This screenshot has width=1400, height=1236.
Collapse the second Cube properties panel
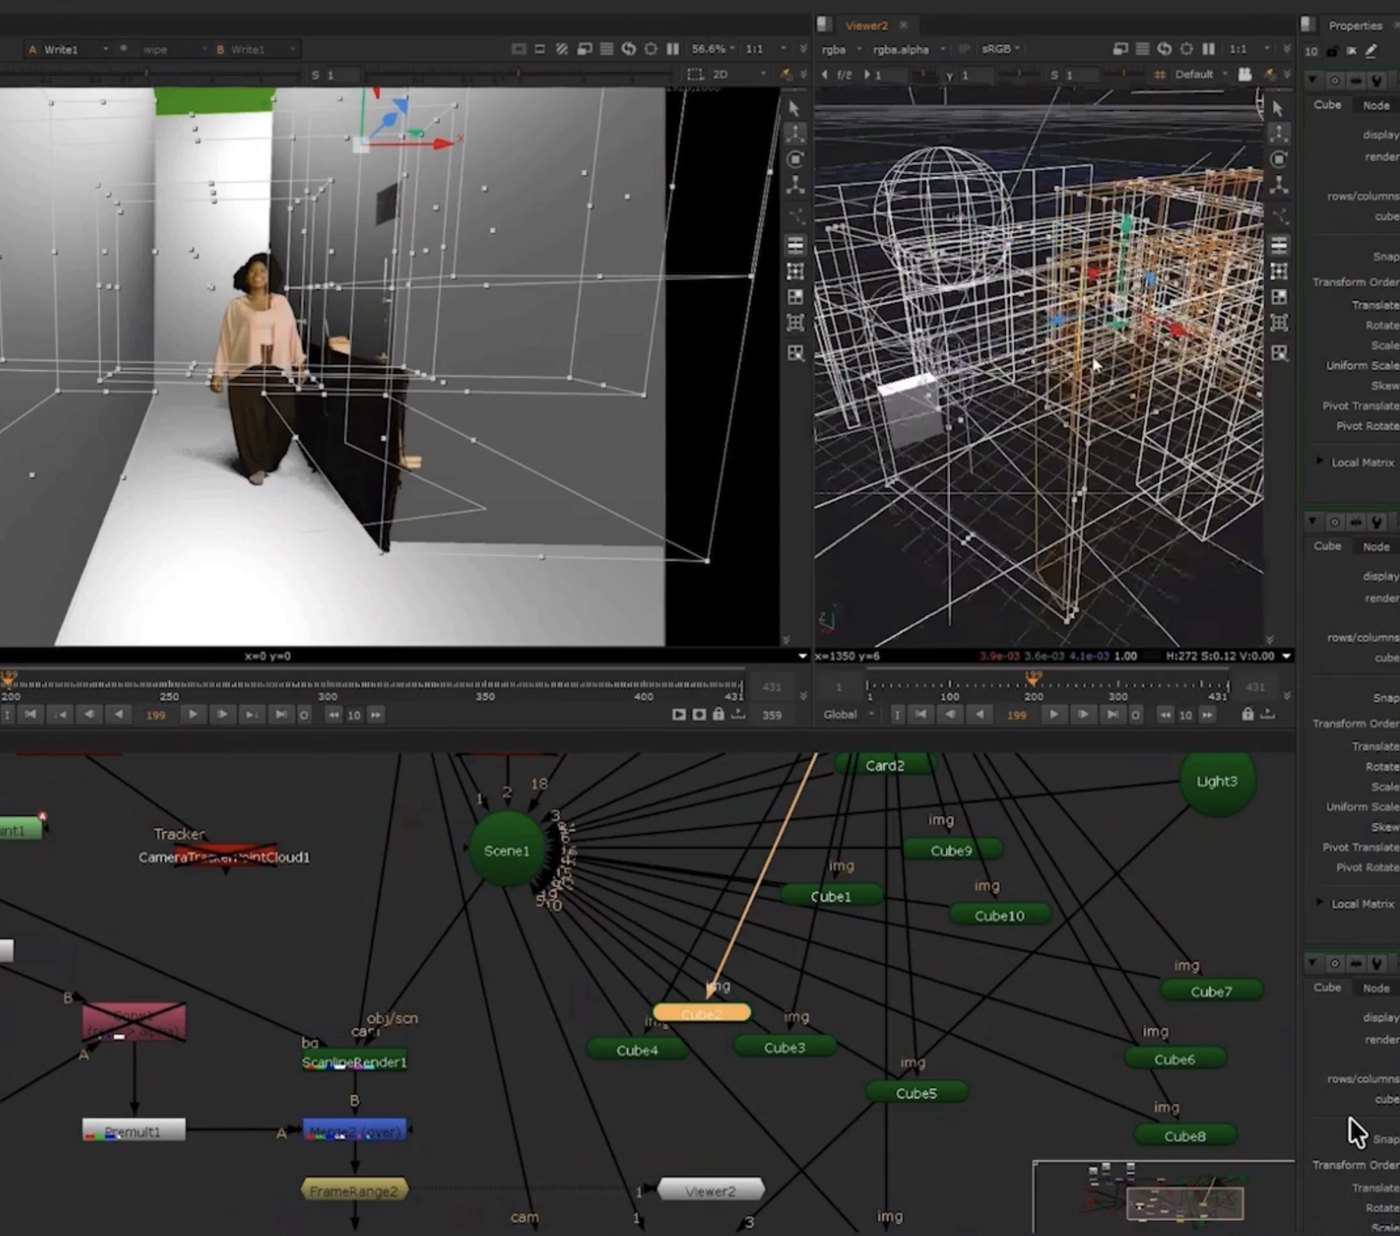[1313, 522]
